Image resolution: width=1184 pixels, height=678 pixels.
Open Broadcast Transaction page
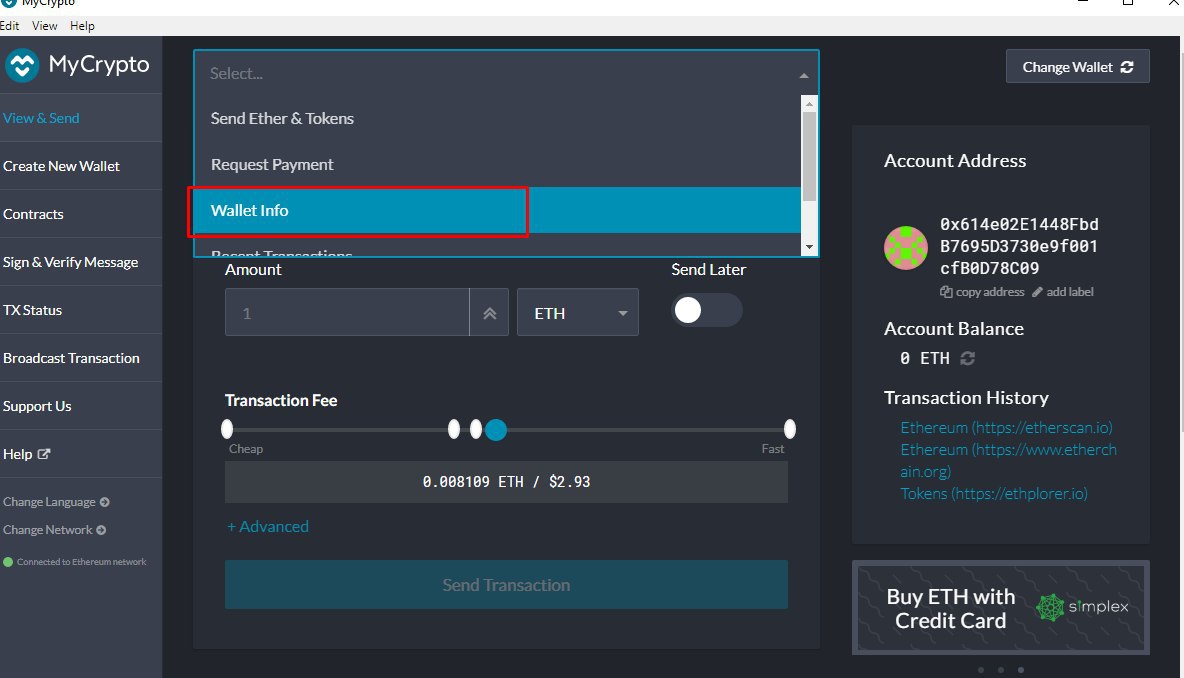(x=81, y=358)
